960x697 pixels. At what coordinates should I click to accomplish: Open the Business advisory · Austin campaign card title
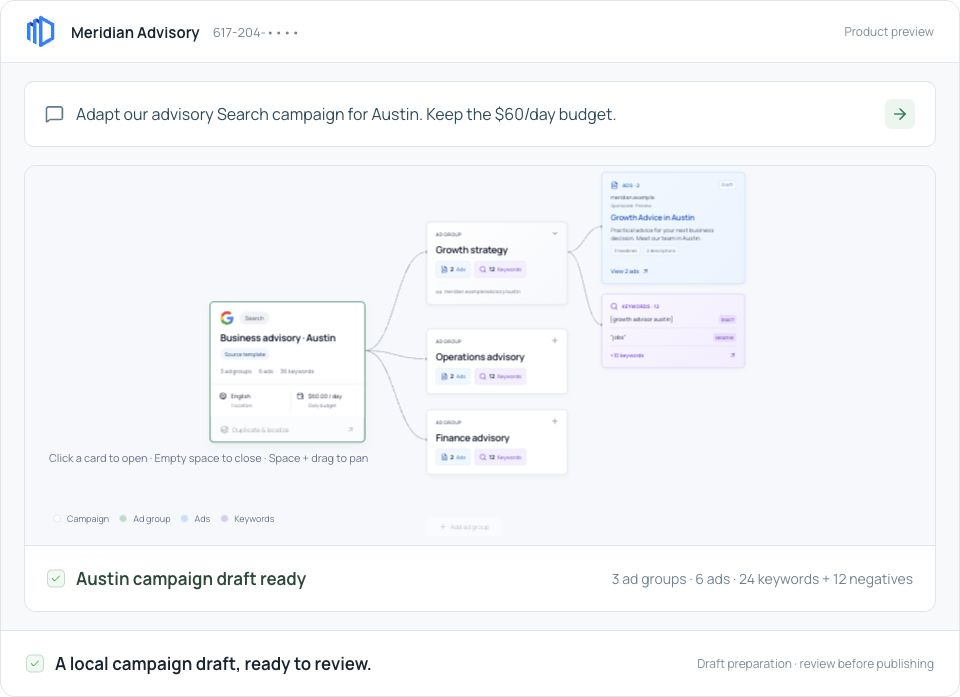pos(278,337)
